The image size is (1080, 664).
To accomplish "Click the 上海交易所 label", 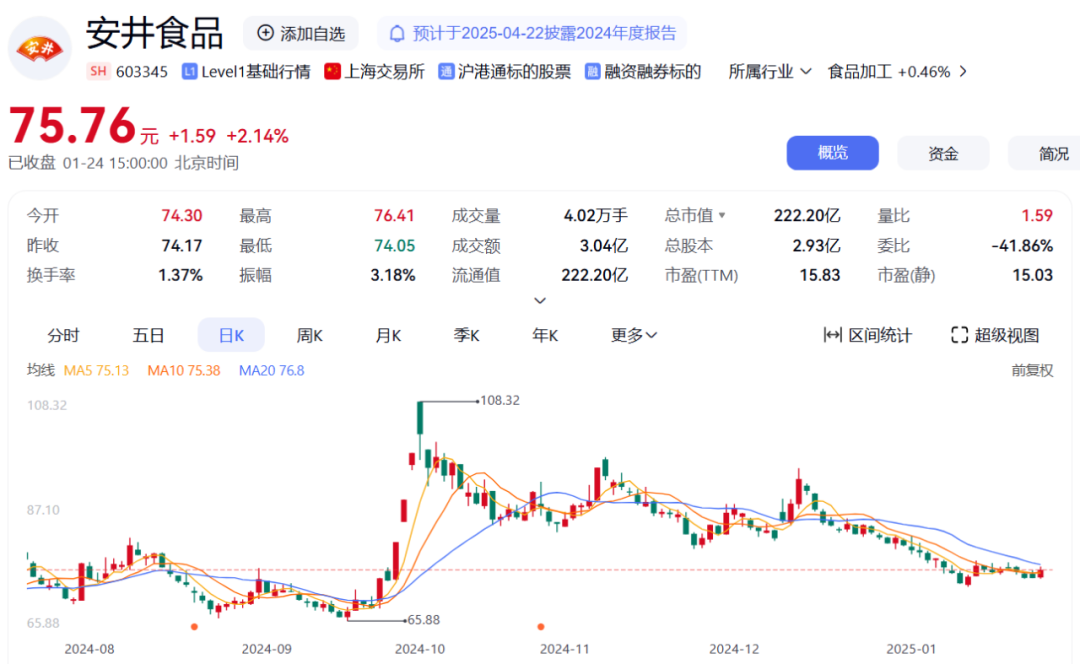I will pos(384,72).
